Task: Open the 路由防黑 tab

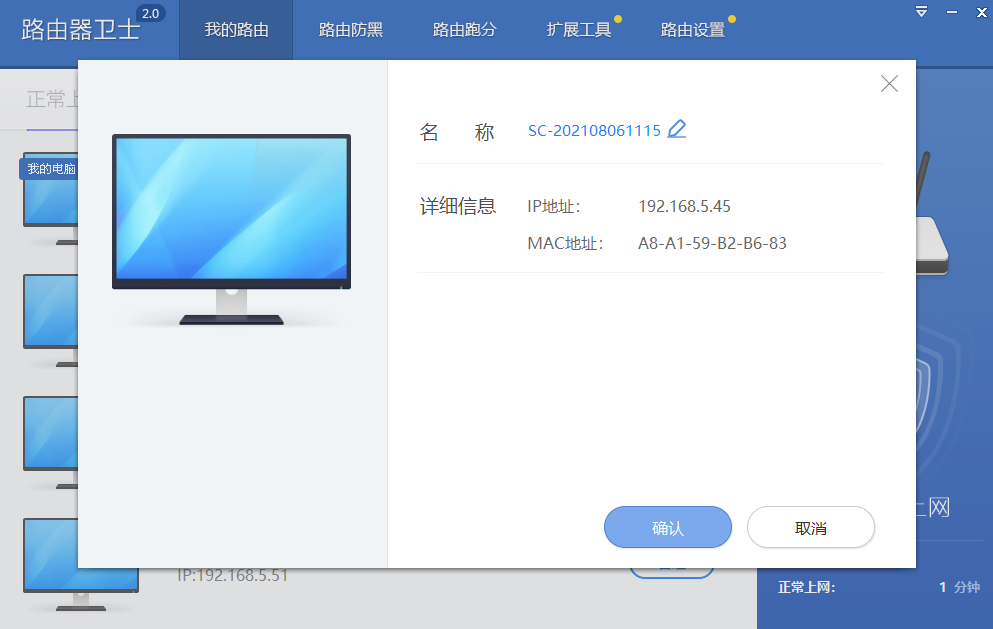Action: coord(350,30)
